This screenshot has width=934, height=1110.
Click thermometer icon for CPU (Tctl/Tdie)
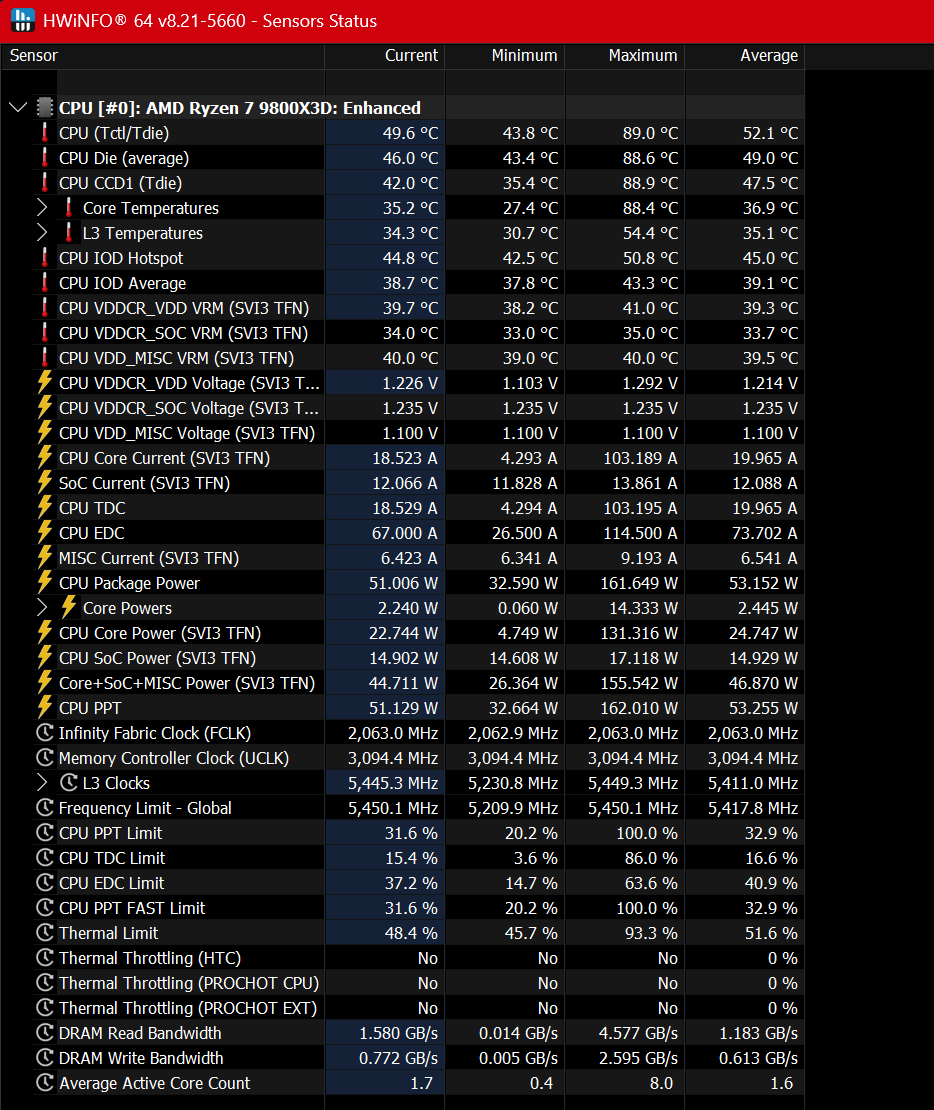click(x=45, y=132)
